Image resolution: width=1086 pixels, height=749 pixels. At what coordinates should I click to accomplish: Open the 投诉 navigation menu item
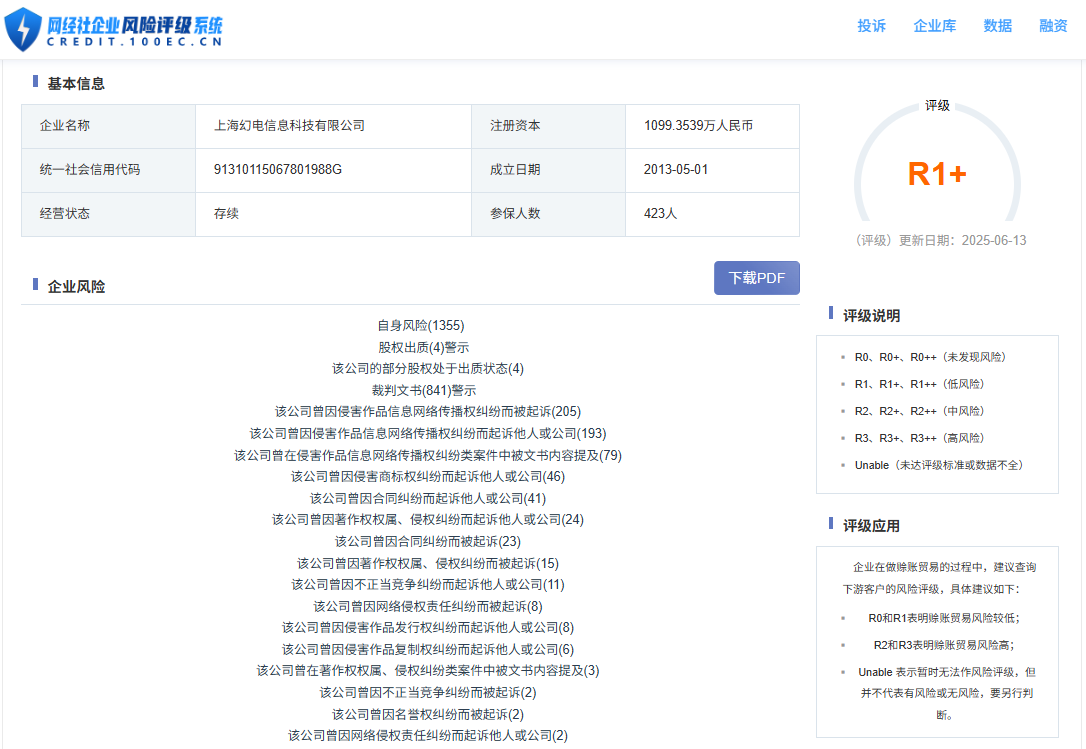(x=871, y=26)
